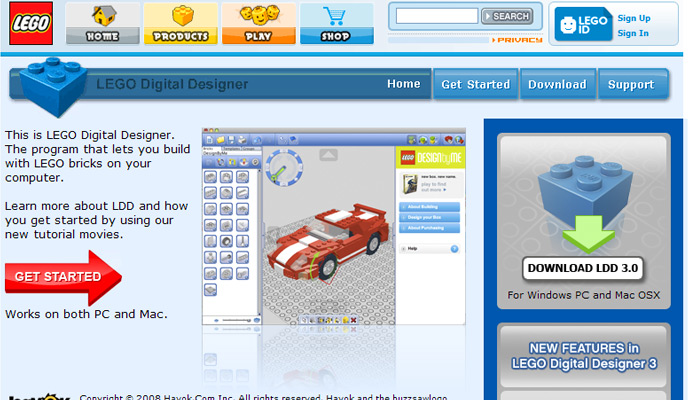The image size is (690, 400).
Task: Click the Sign Up link
Action: coord(634,18)
